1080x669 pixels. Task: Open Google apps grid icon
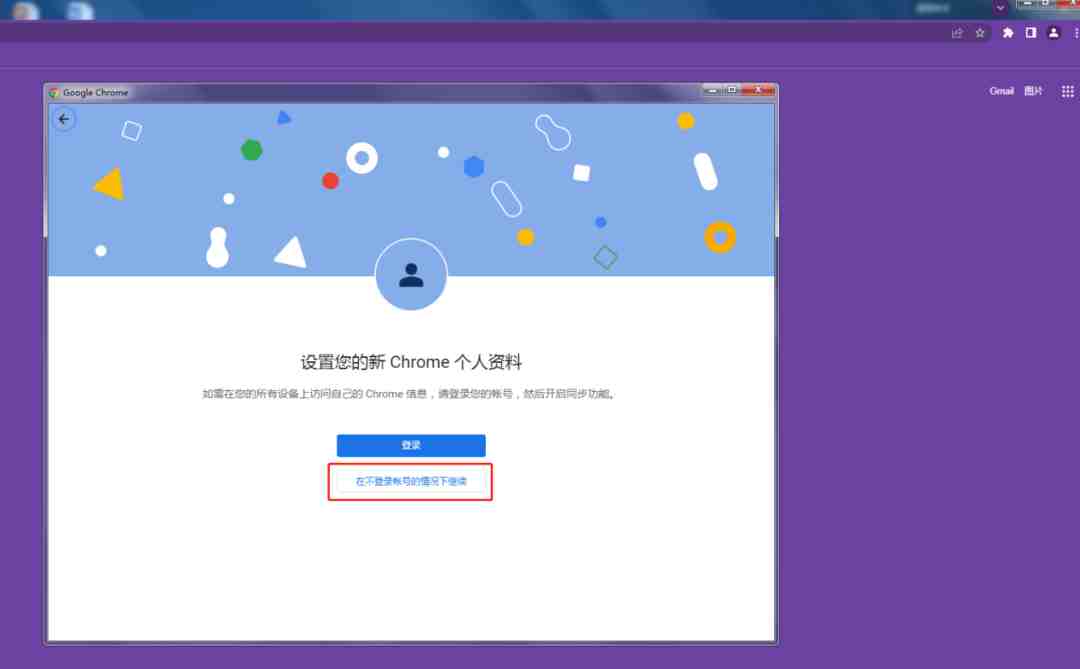[x=1067, y=91]
